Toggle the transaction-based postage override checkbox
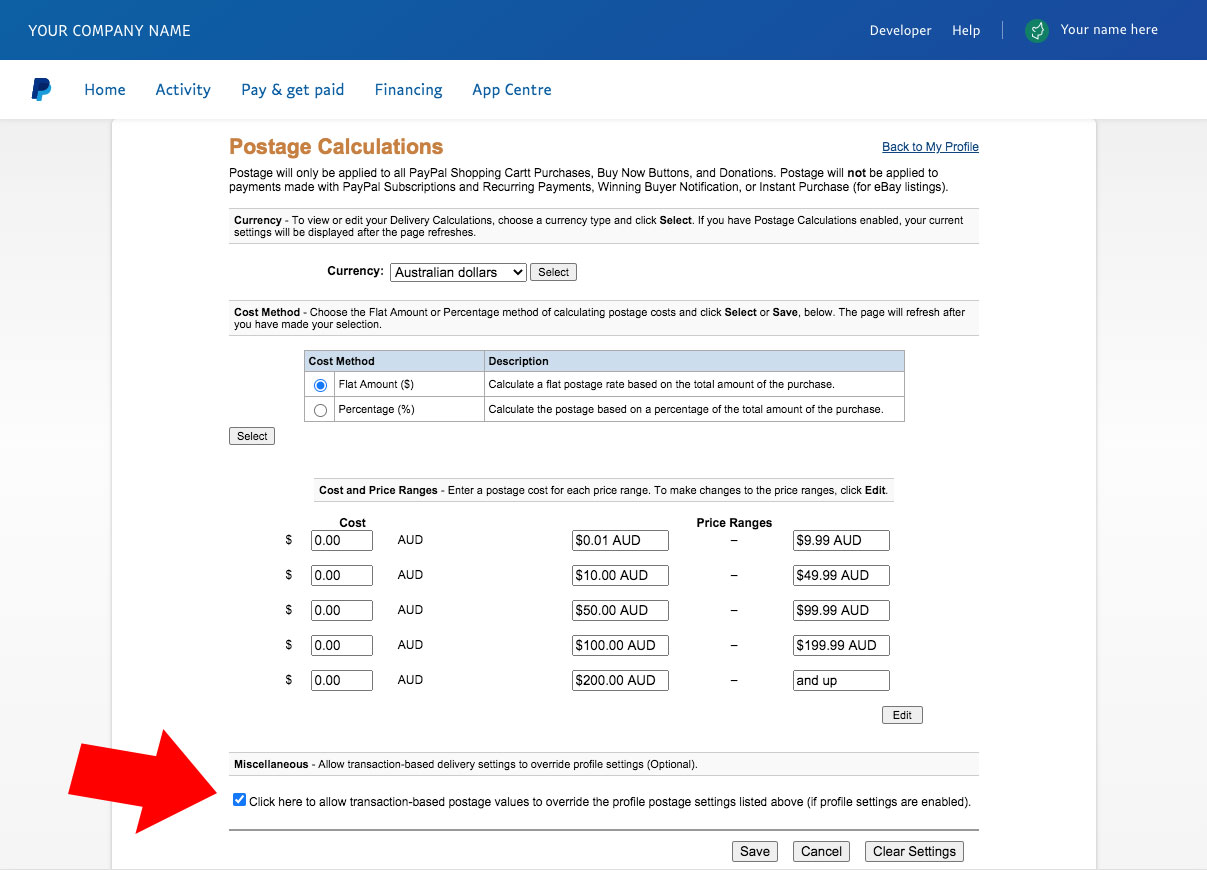1207x870 pixels. click(239, 800)
